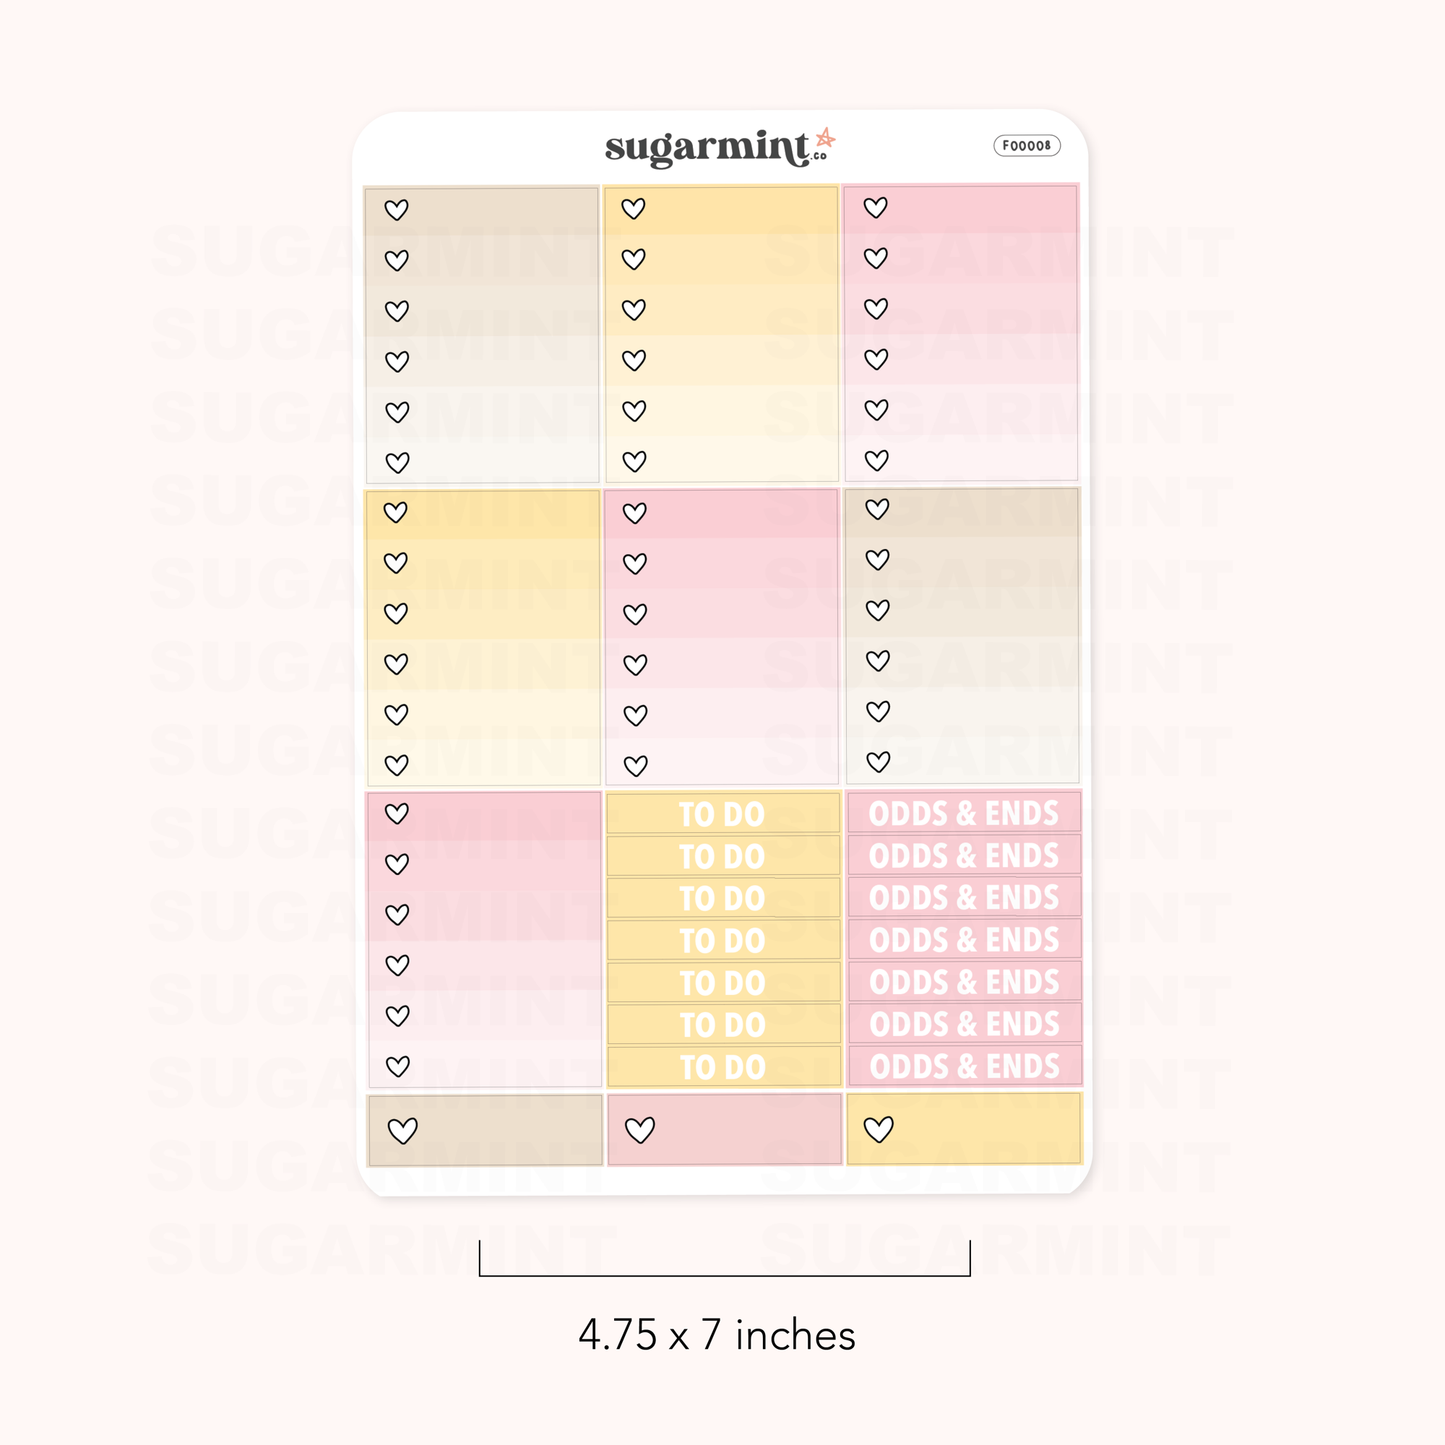This screenshot has height=1445, width=1445.
Task: Click the star icon on the sugarmint logo
Action: click(x=825, y=139)
